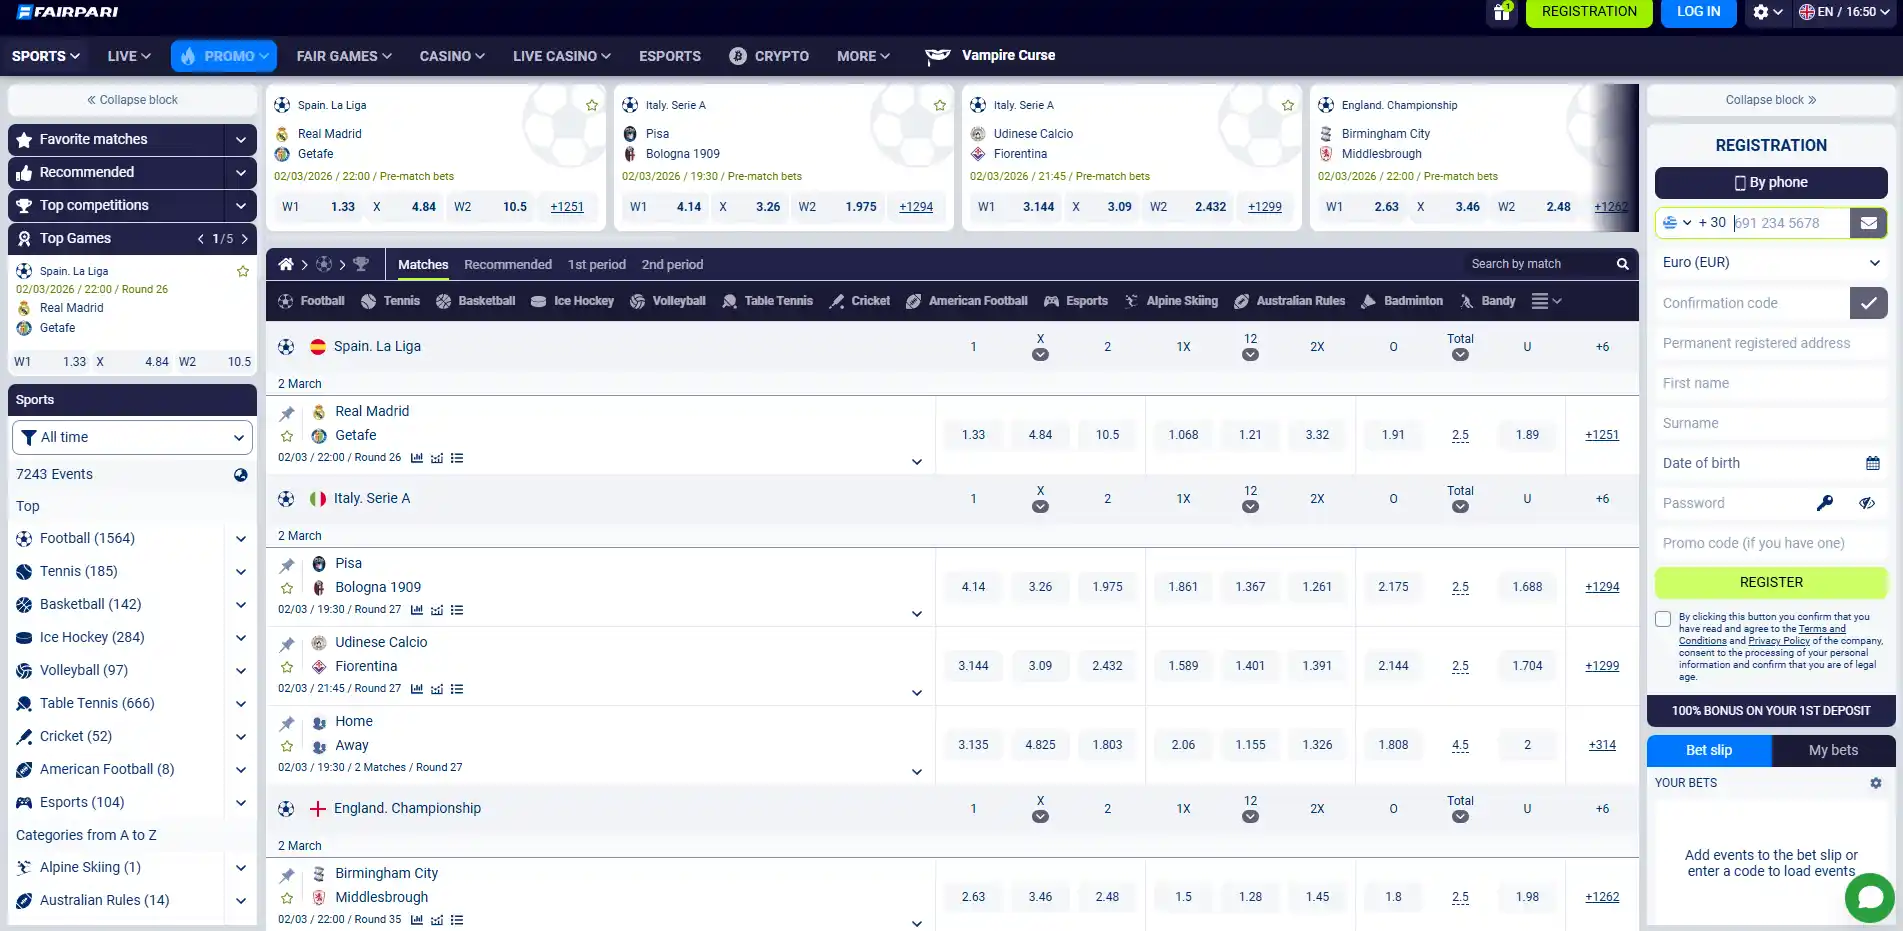The width and height of the screenshot is (1903, 931).
Task: Tick the terms and conditions checkbox
Action: click(1663, 619)
